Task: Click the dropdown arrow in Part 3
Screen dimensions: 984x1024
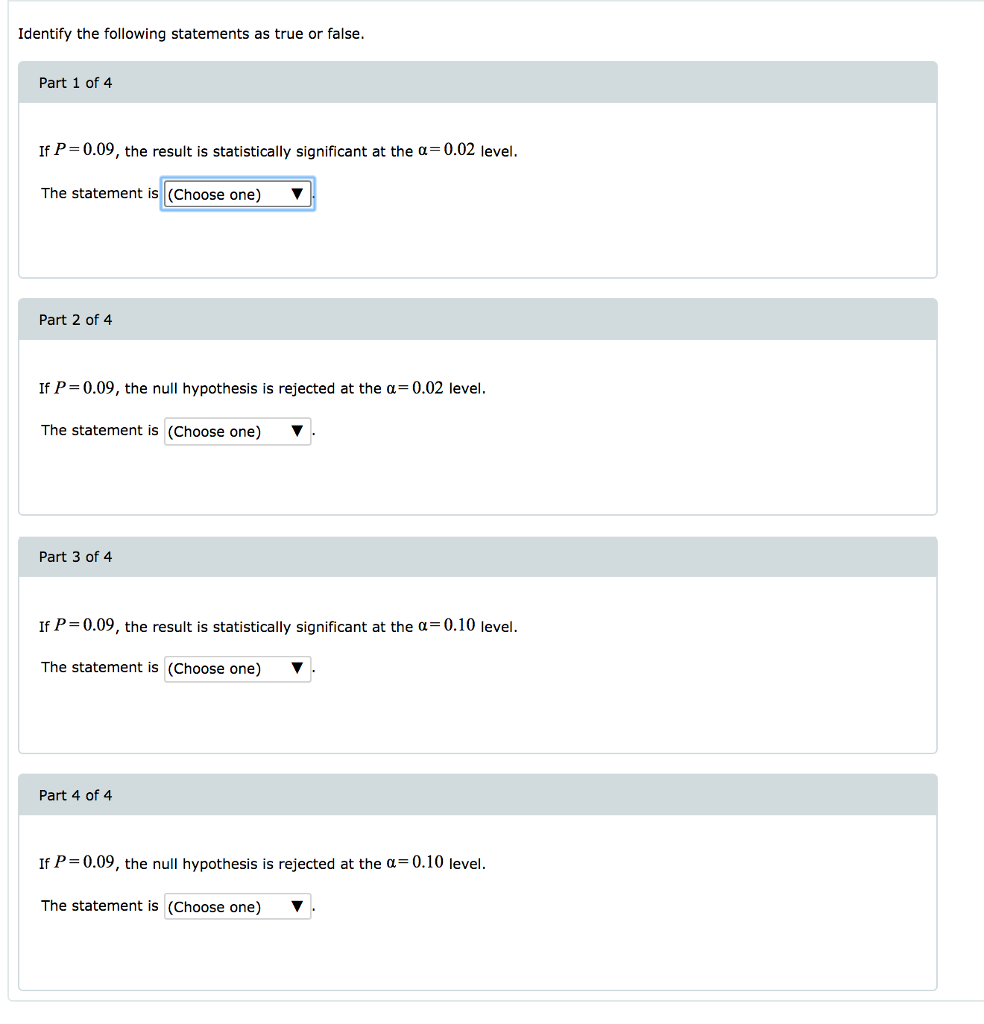Action: coord(296,668)
